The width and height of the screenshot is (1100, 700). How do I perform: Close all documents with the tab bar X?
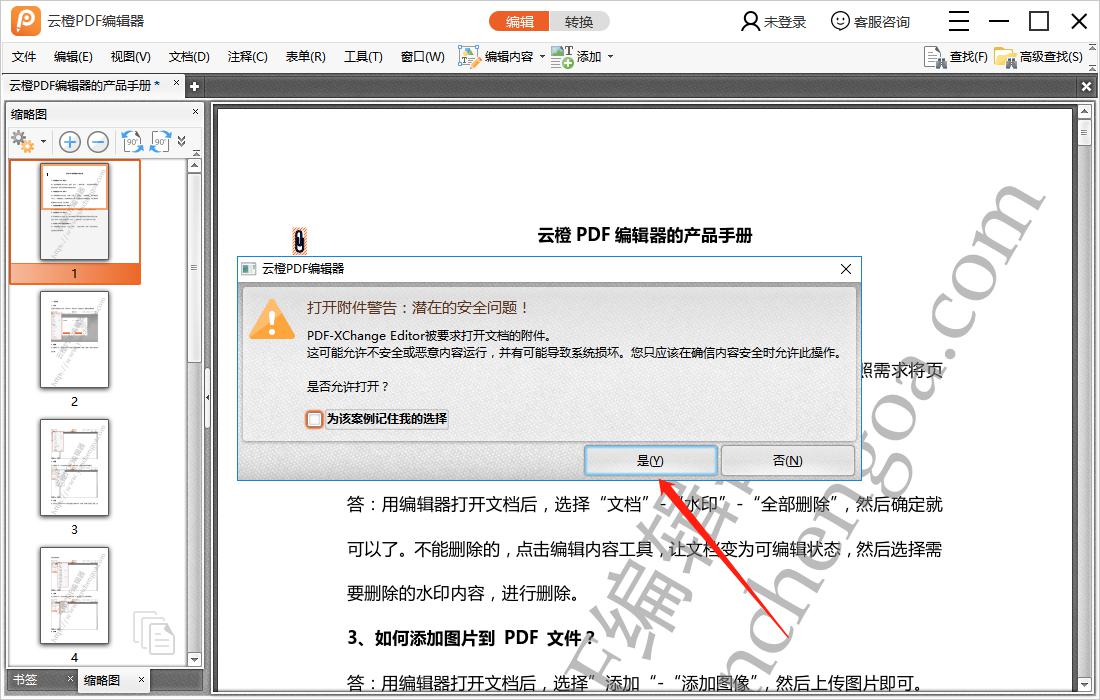(1086, 86)
